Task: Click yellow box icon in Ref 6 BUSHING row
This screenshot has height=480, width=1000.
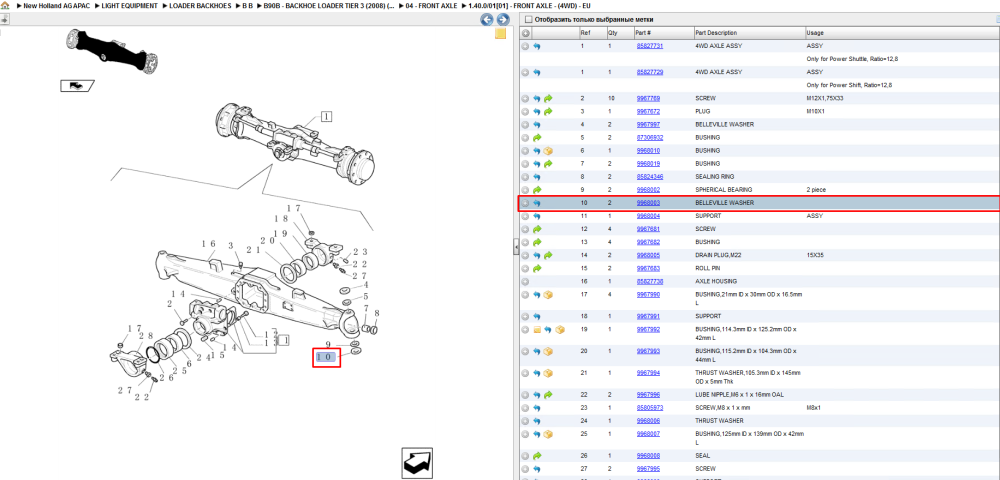Action: click(x=548, y=151)
